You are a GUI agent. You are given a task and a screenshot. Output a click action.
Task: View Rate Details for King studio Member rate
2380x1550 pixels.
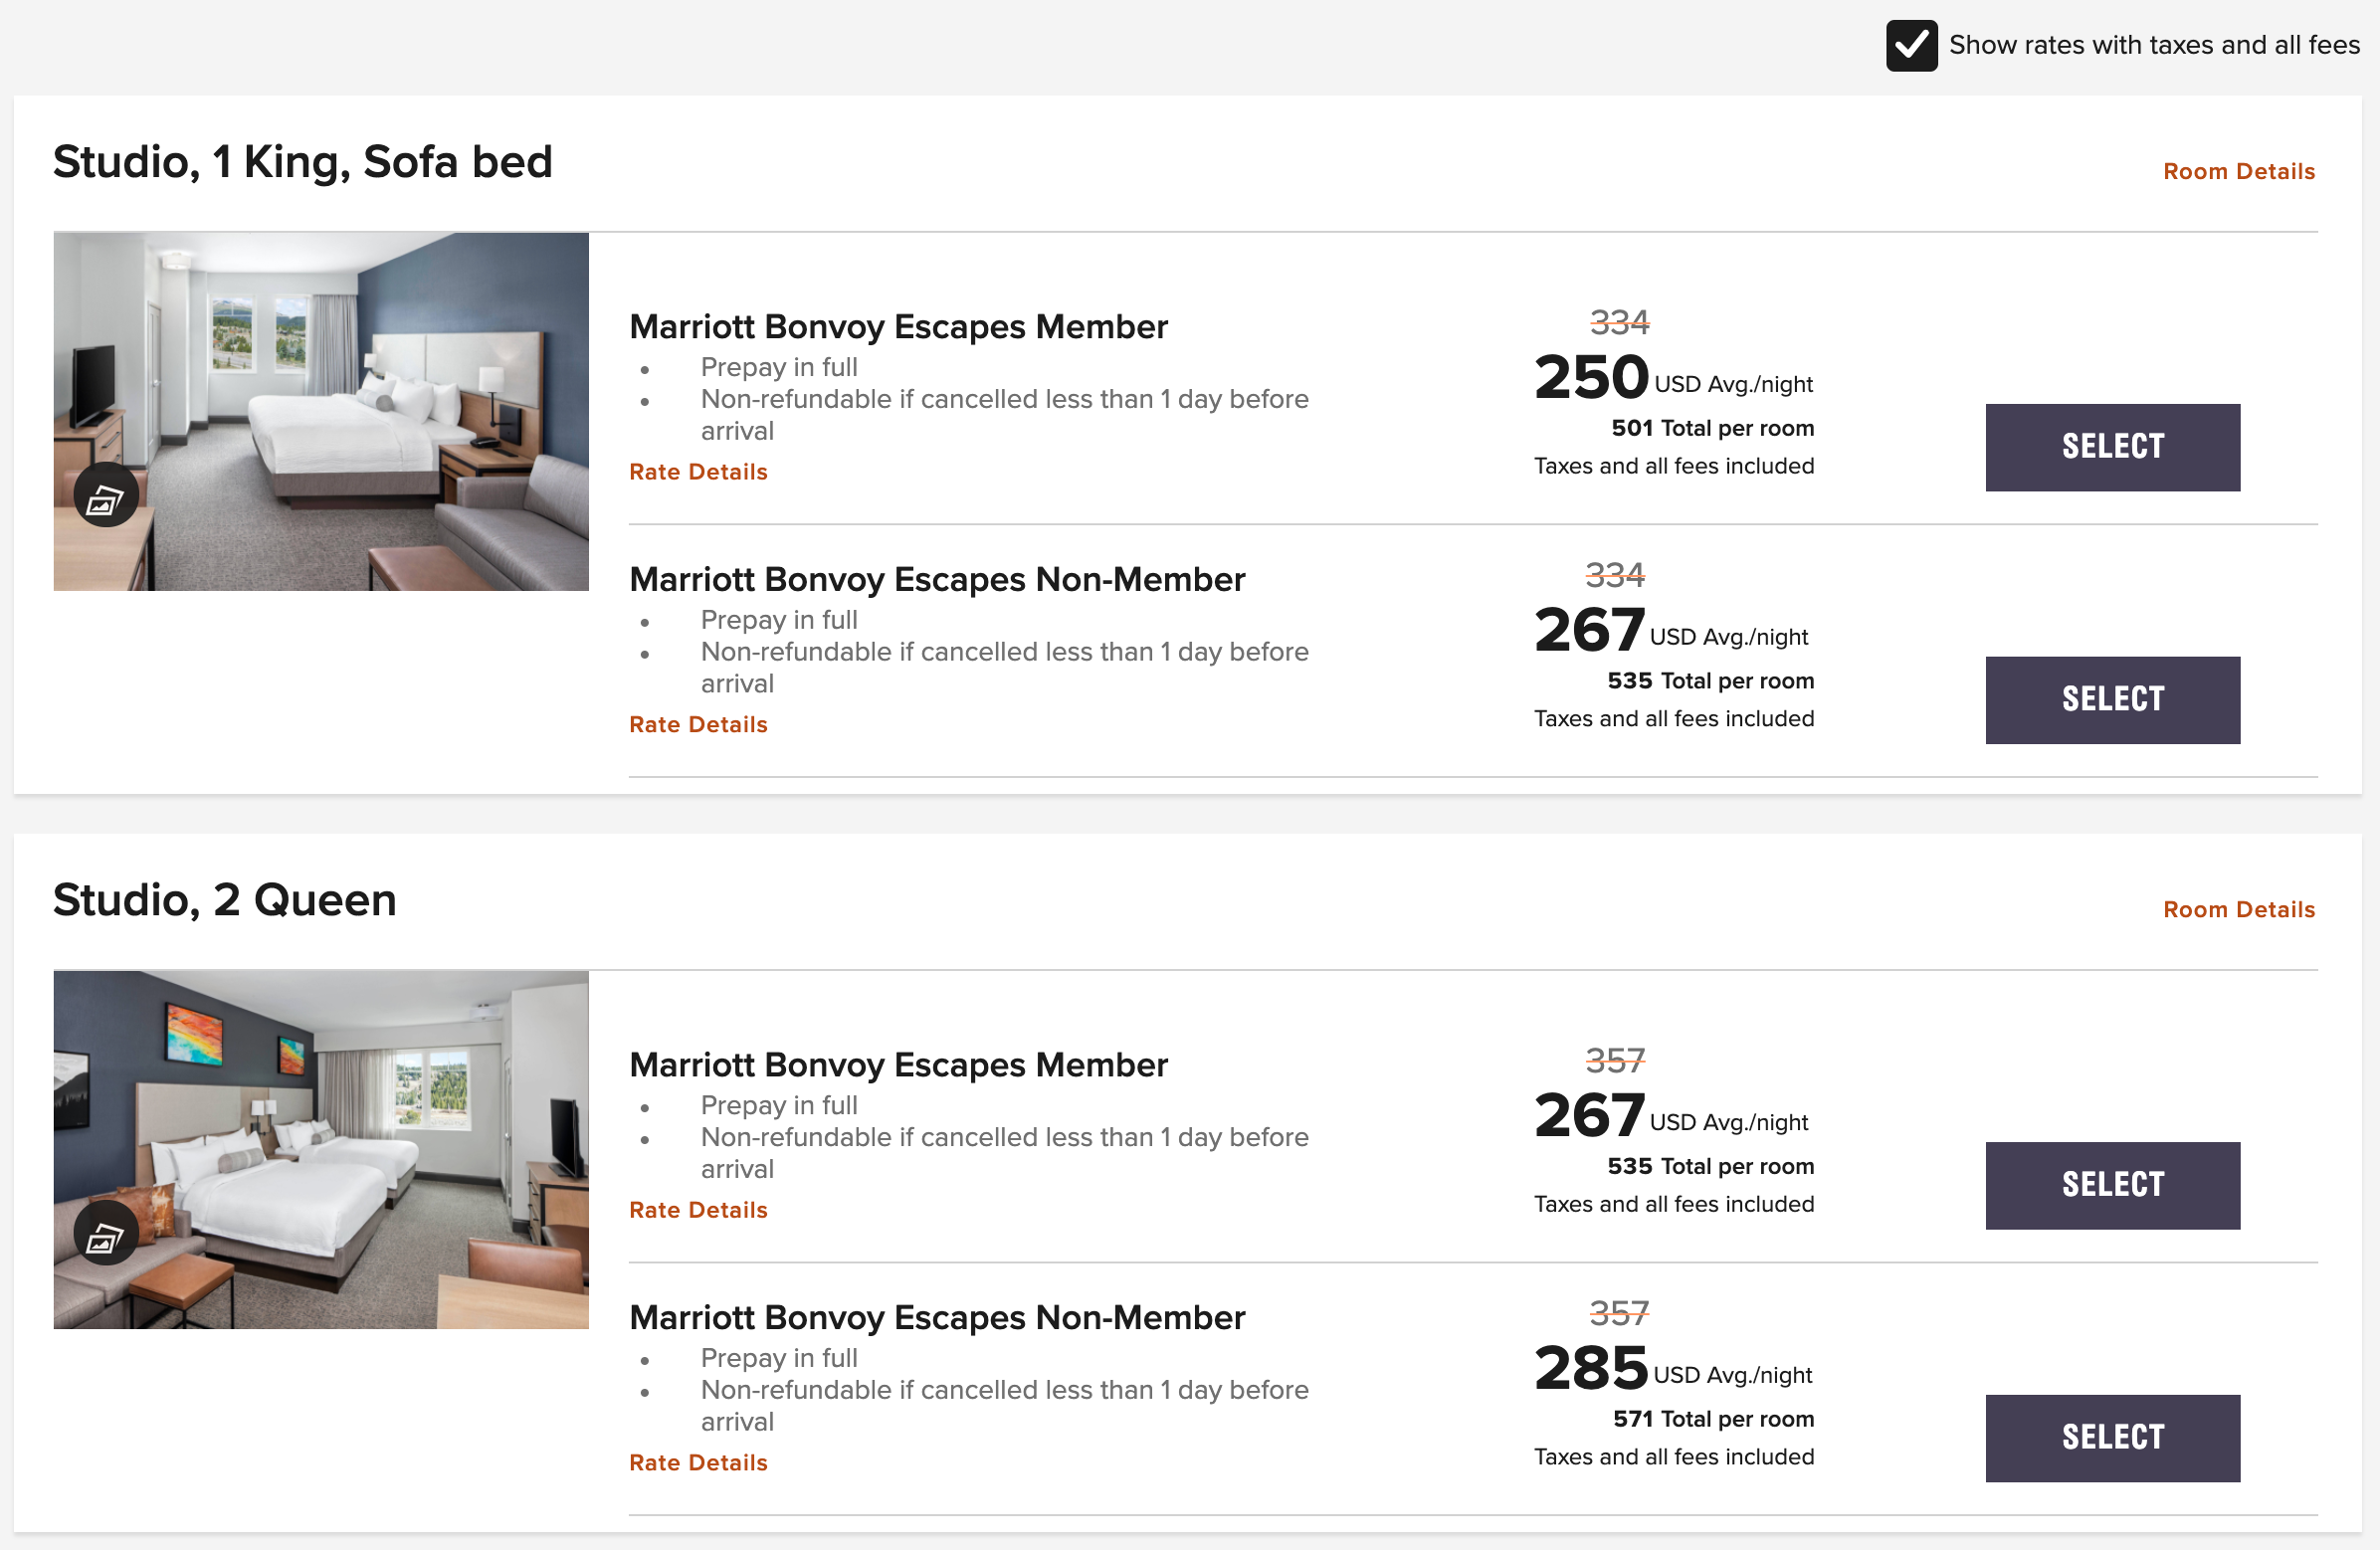pos(698,472)
